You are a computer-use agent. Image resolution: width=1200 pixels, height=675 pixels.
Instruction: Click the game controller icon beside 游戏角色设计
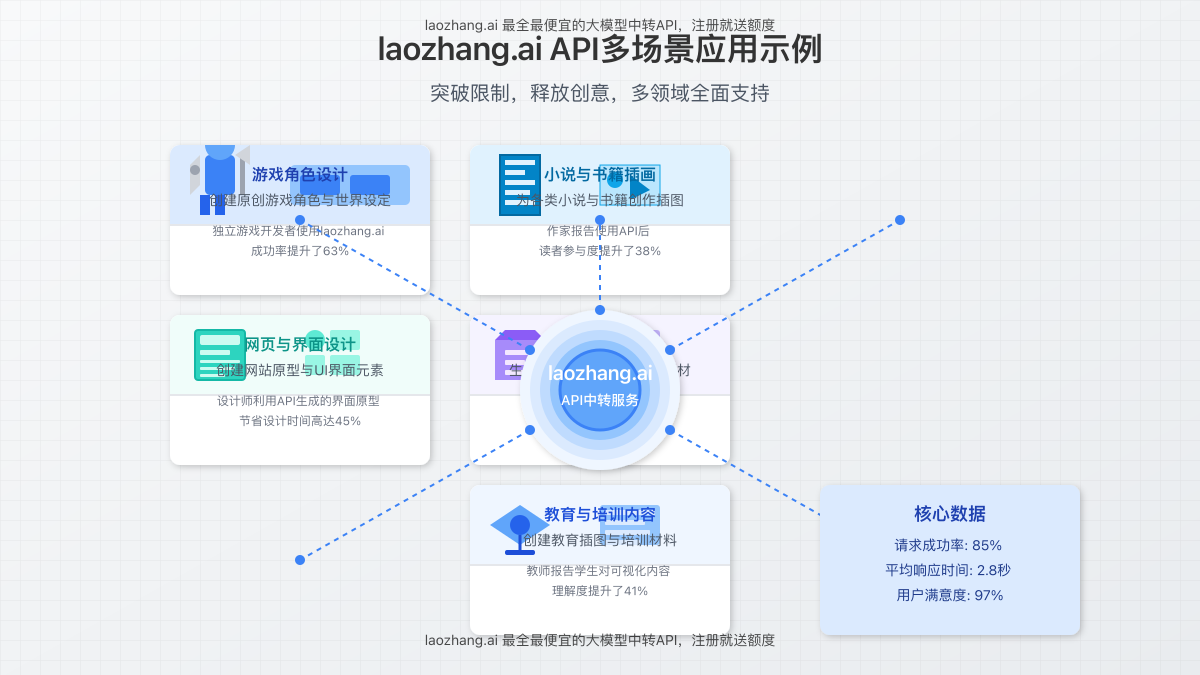tap(350, 185)
